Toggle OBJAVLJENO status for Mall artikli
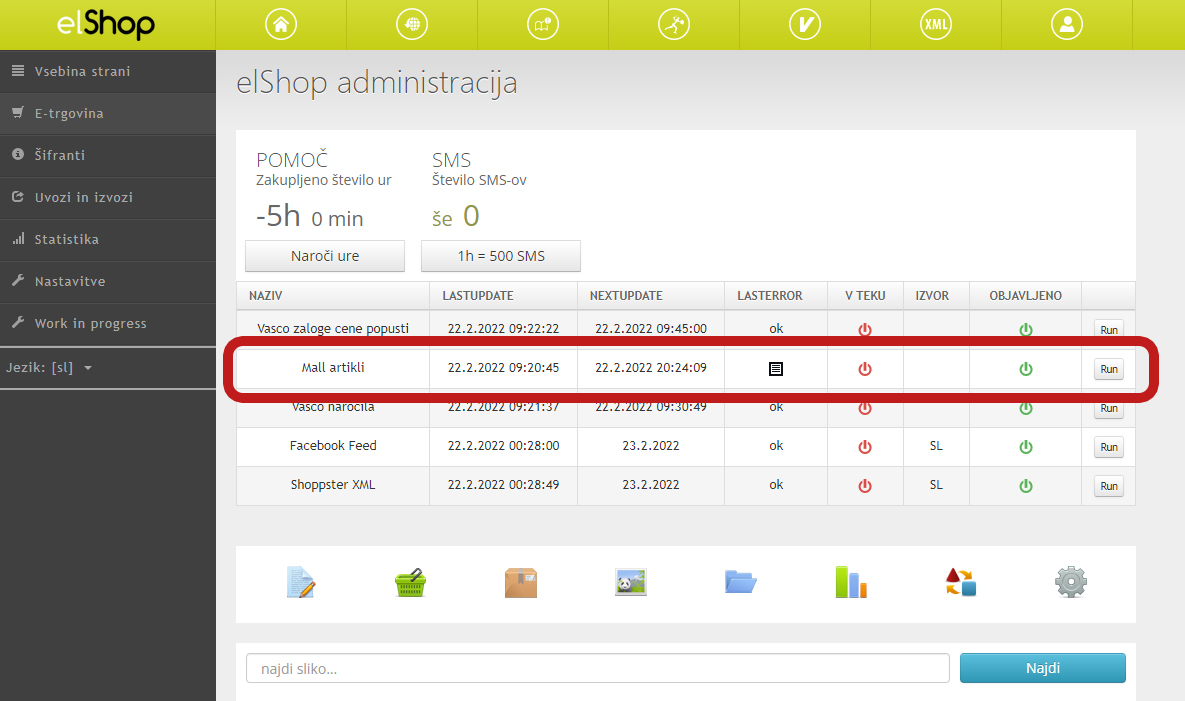This screenshot has width=1185, height=701. [1026, 369]
